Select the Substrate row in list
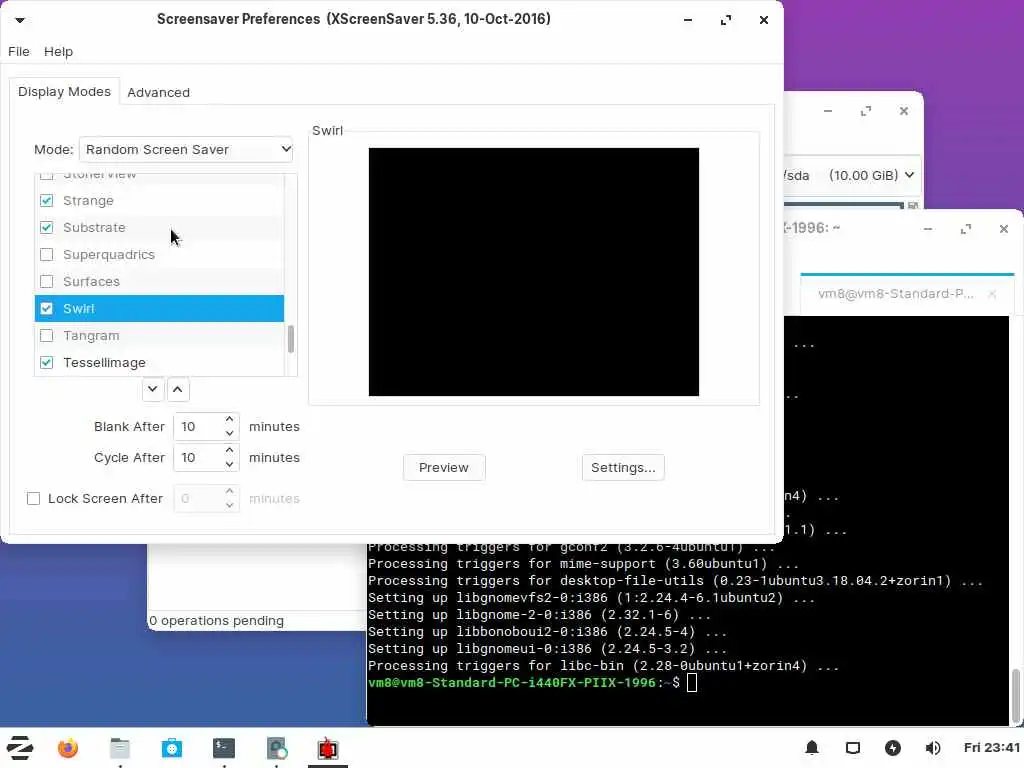This screenshot has width=1024, height=768. pos(159,227)
